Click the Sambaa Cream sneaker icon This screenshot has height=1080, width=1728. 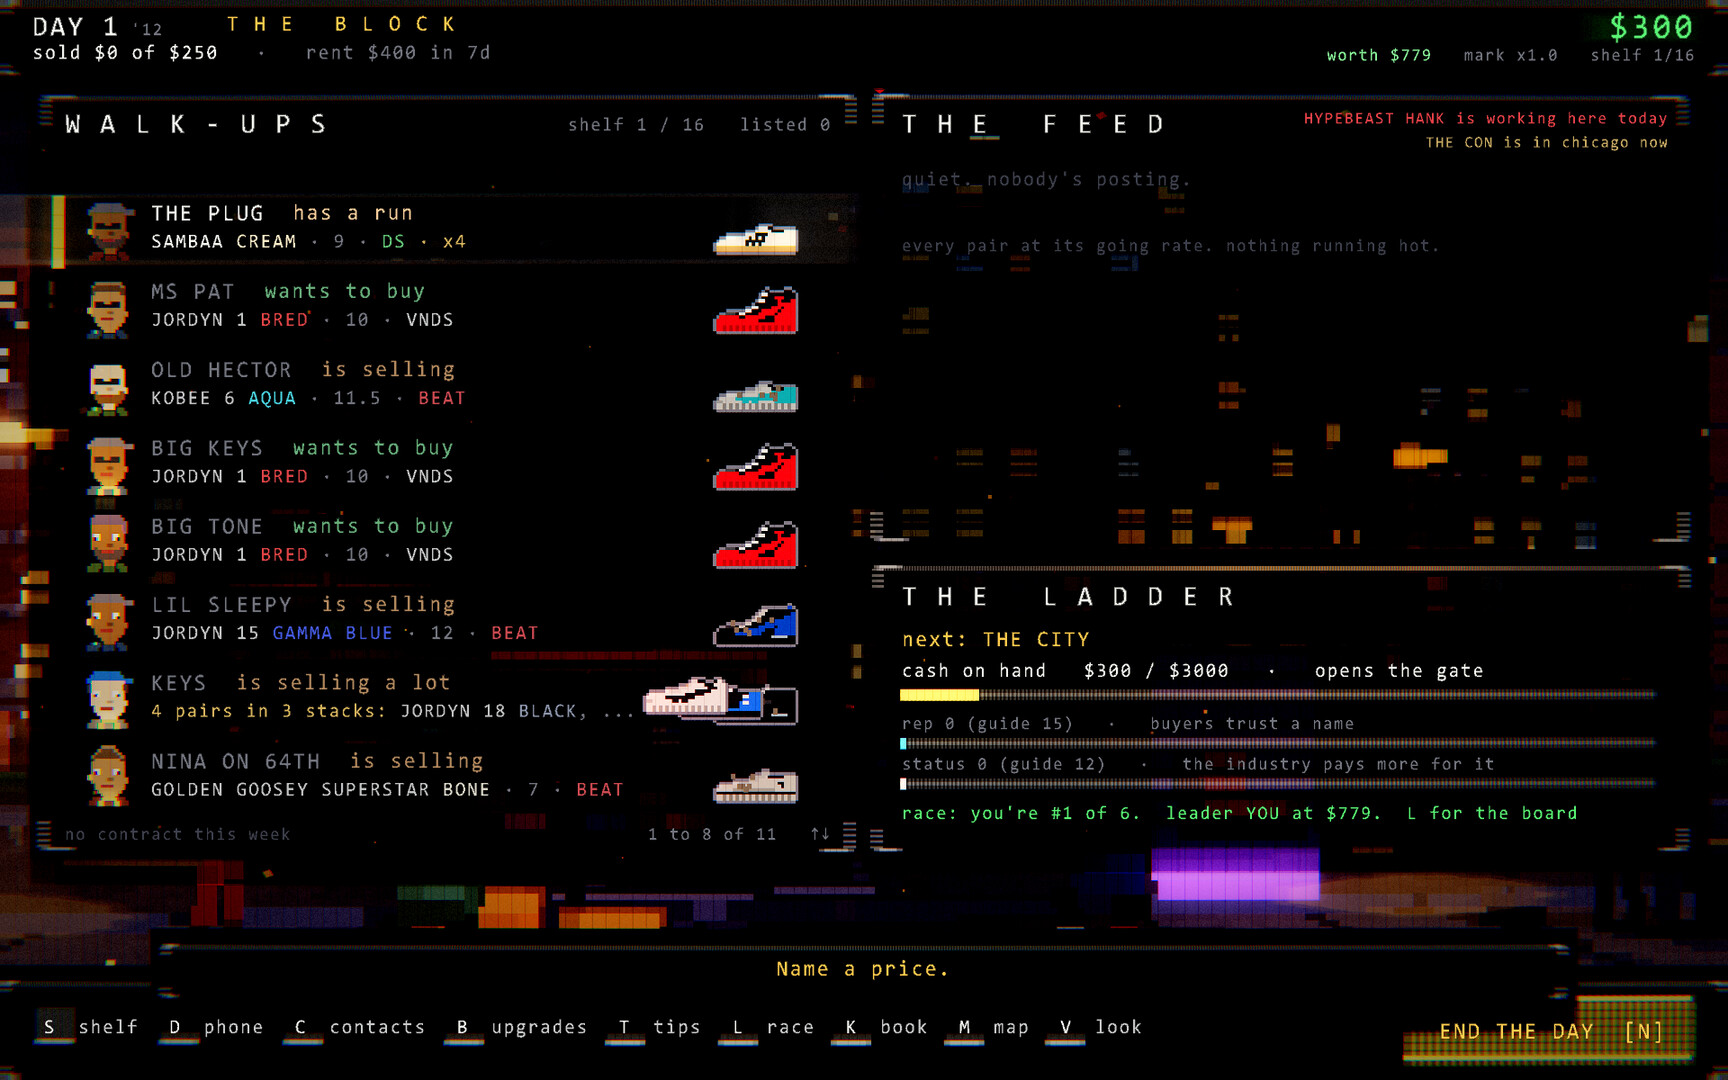click(x=756, y=239)
